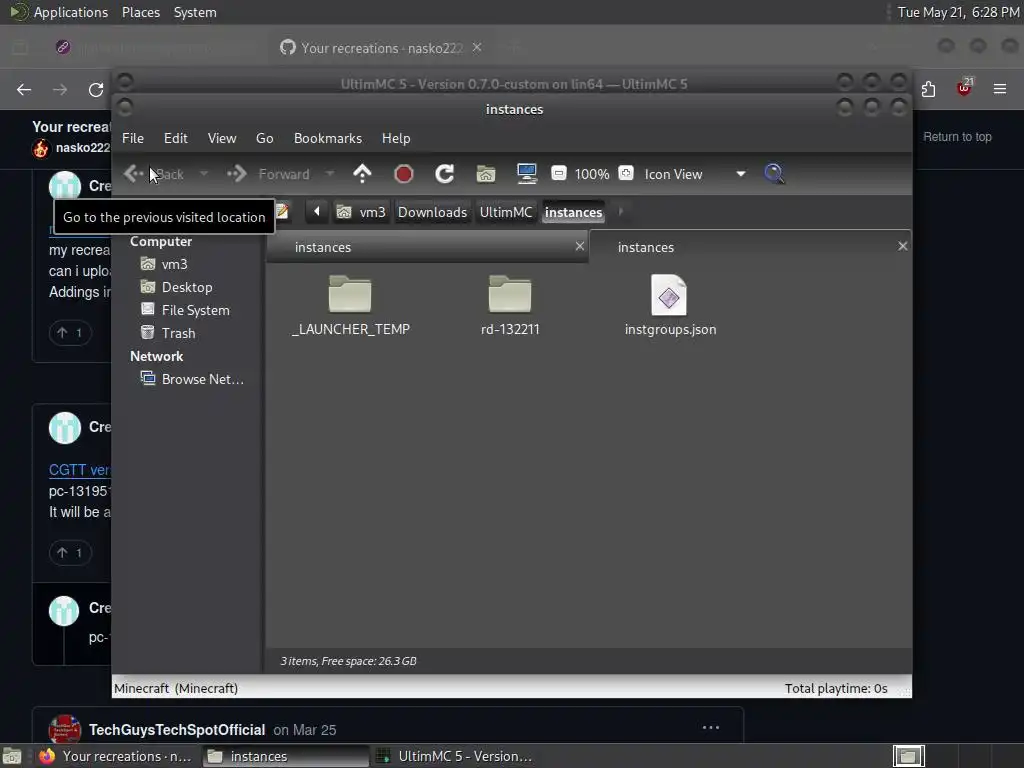Zoom in with the plus icon
The width and height of the screenshot is (1024, 768).
tap(626, 173)
